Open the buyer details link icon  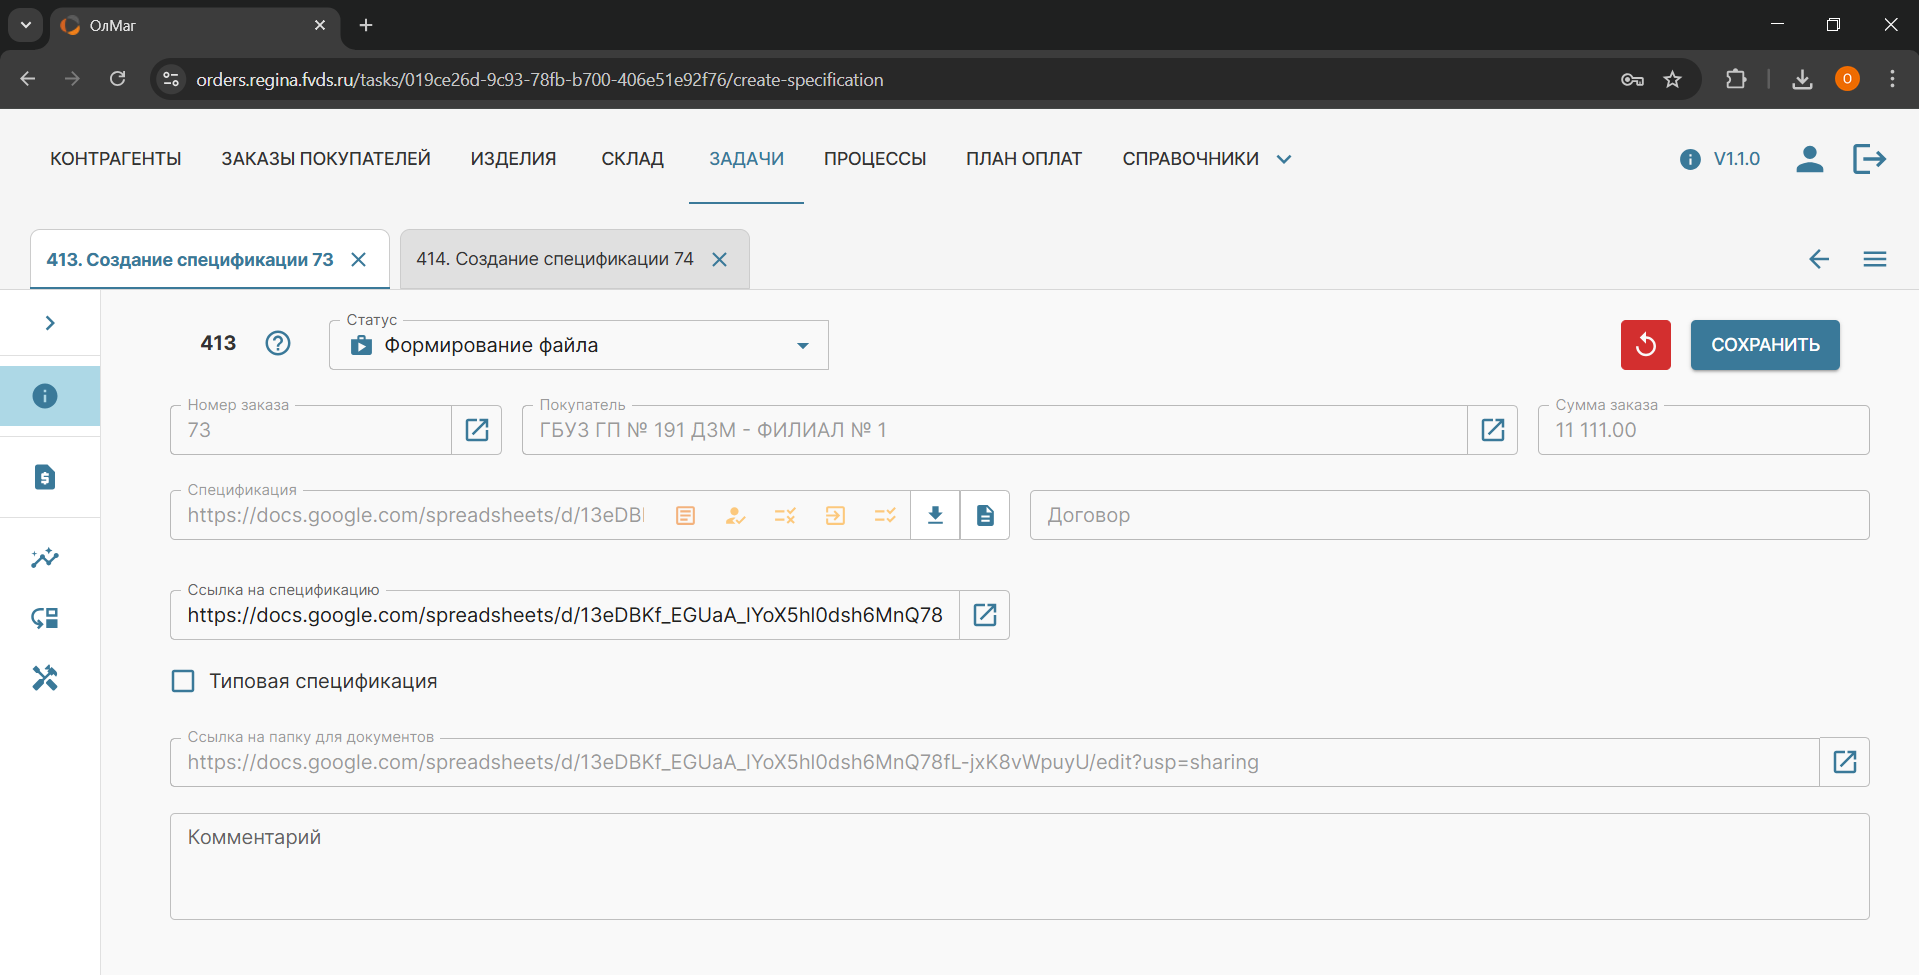1492,430
